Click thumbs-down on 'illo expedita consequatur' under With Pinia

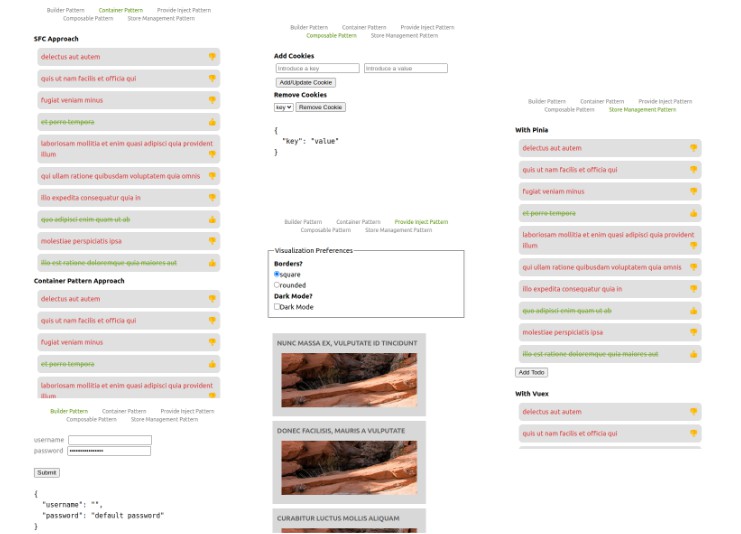pos(693,289)
